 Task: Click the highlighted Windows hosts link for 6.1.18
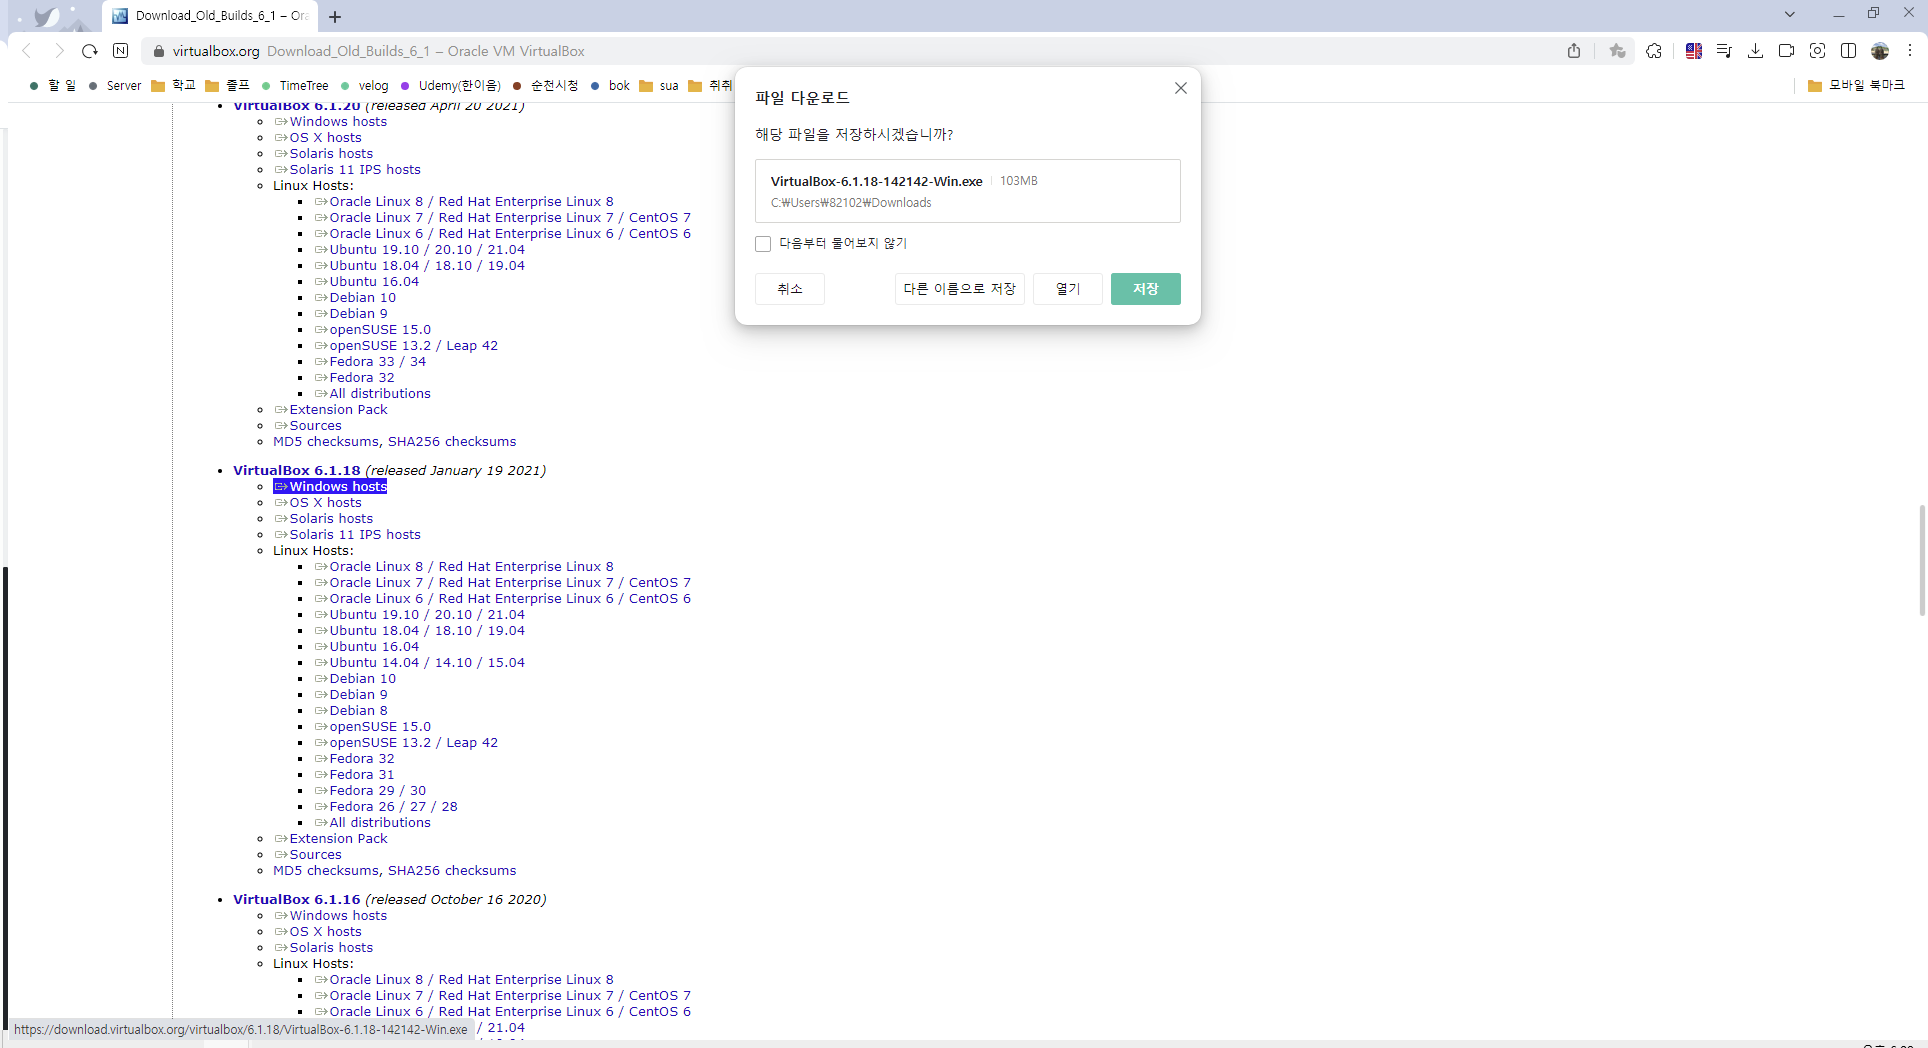pos(330,487)
